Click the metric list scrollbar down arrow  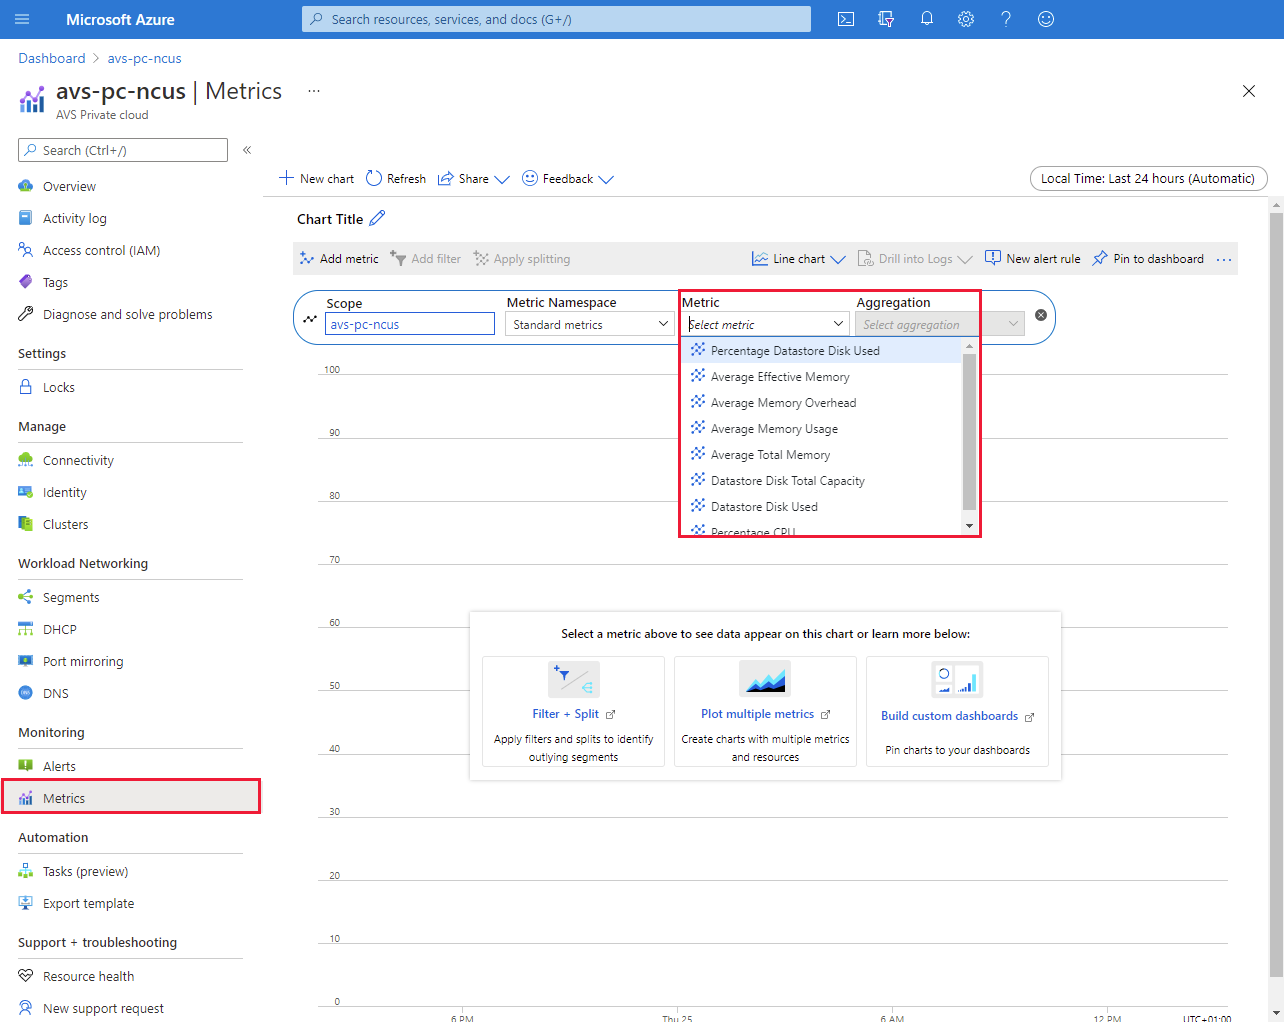(x=969, y=526)
